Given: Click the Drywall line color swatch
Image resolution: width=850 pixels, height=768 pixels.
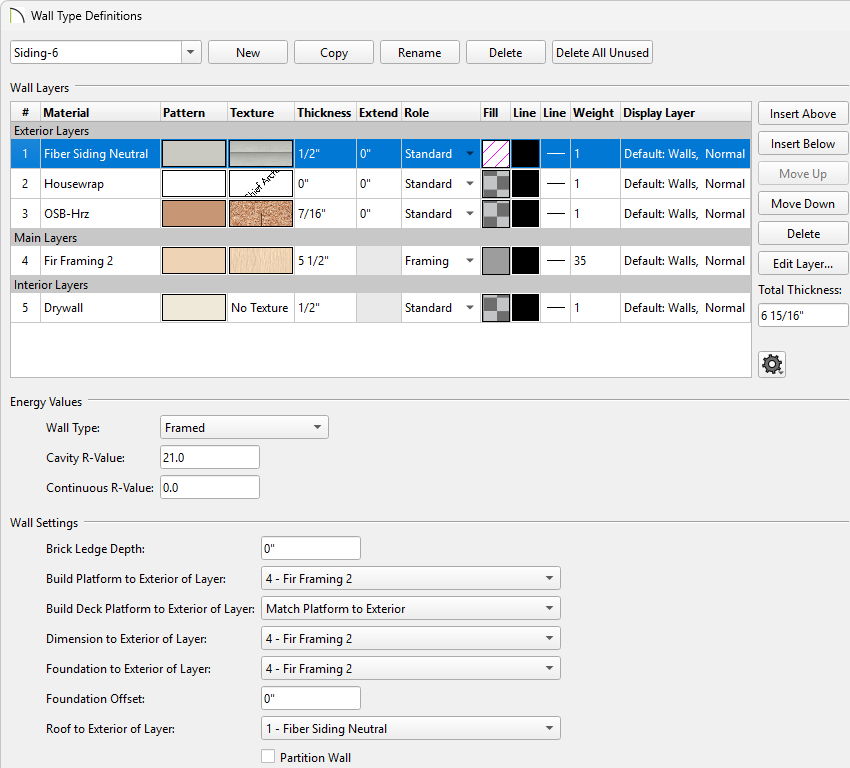Looking at the screenshot, I should [x=525, y=308].
